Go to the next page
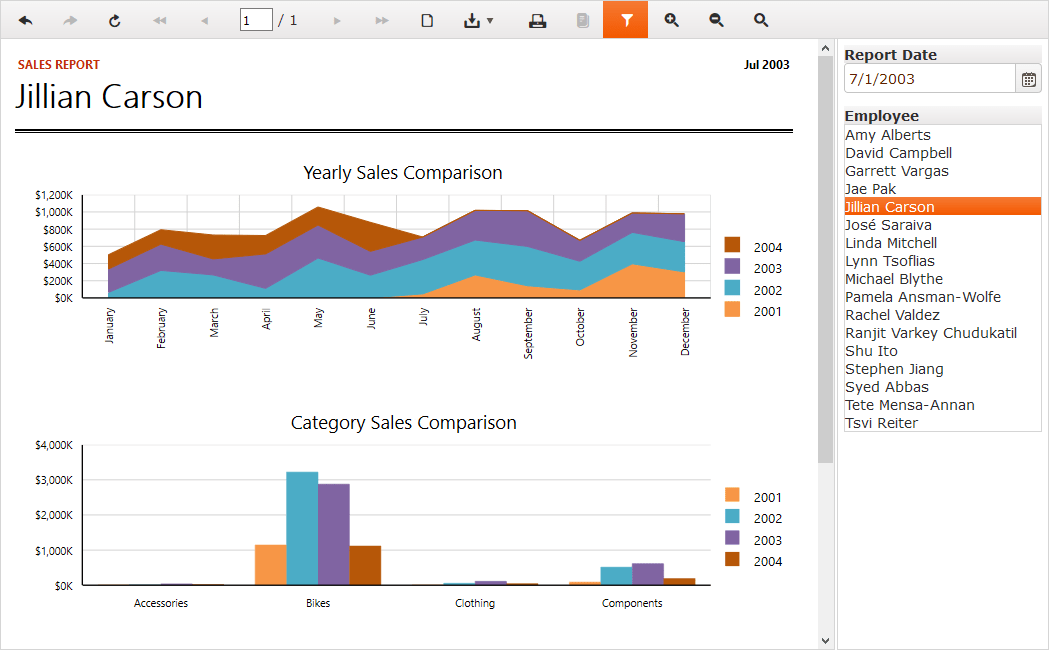Viewport: 1049px width, 650px height. point(337,20)
